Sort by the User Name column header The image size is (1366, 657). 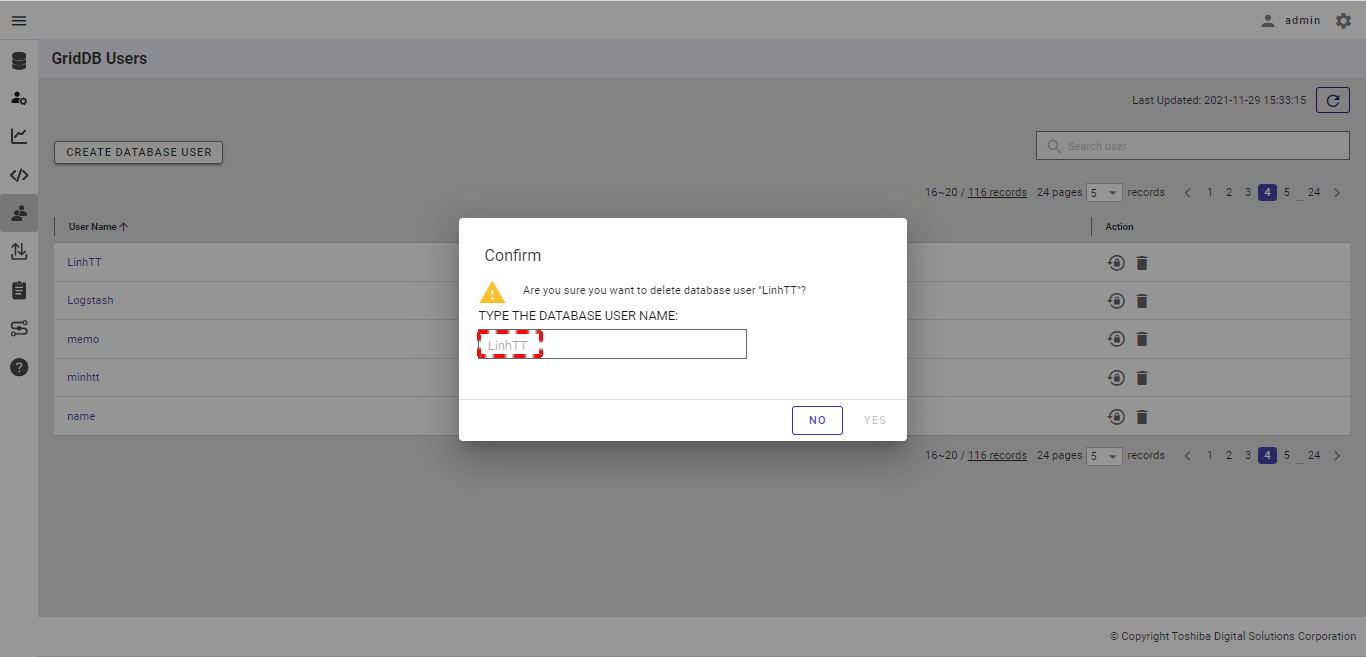[x=98, y=227]
